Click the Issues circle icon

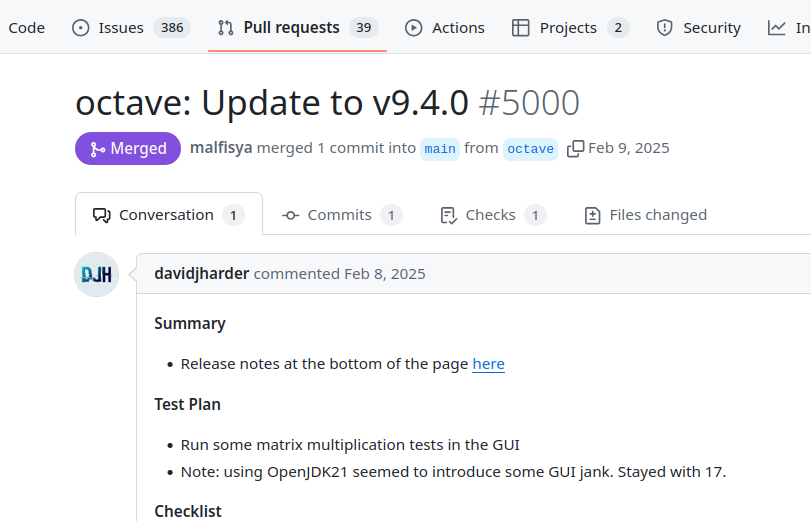[81, 28]
